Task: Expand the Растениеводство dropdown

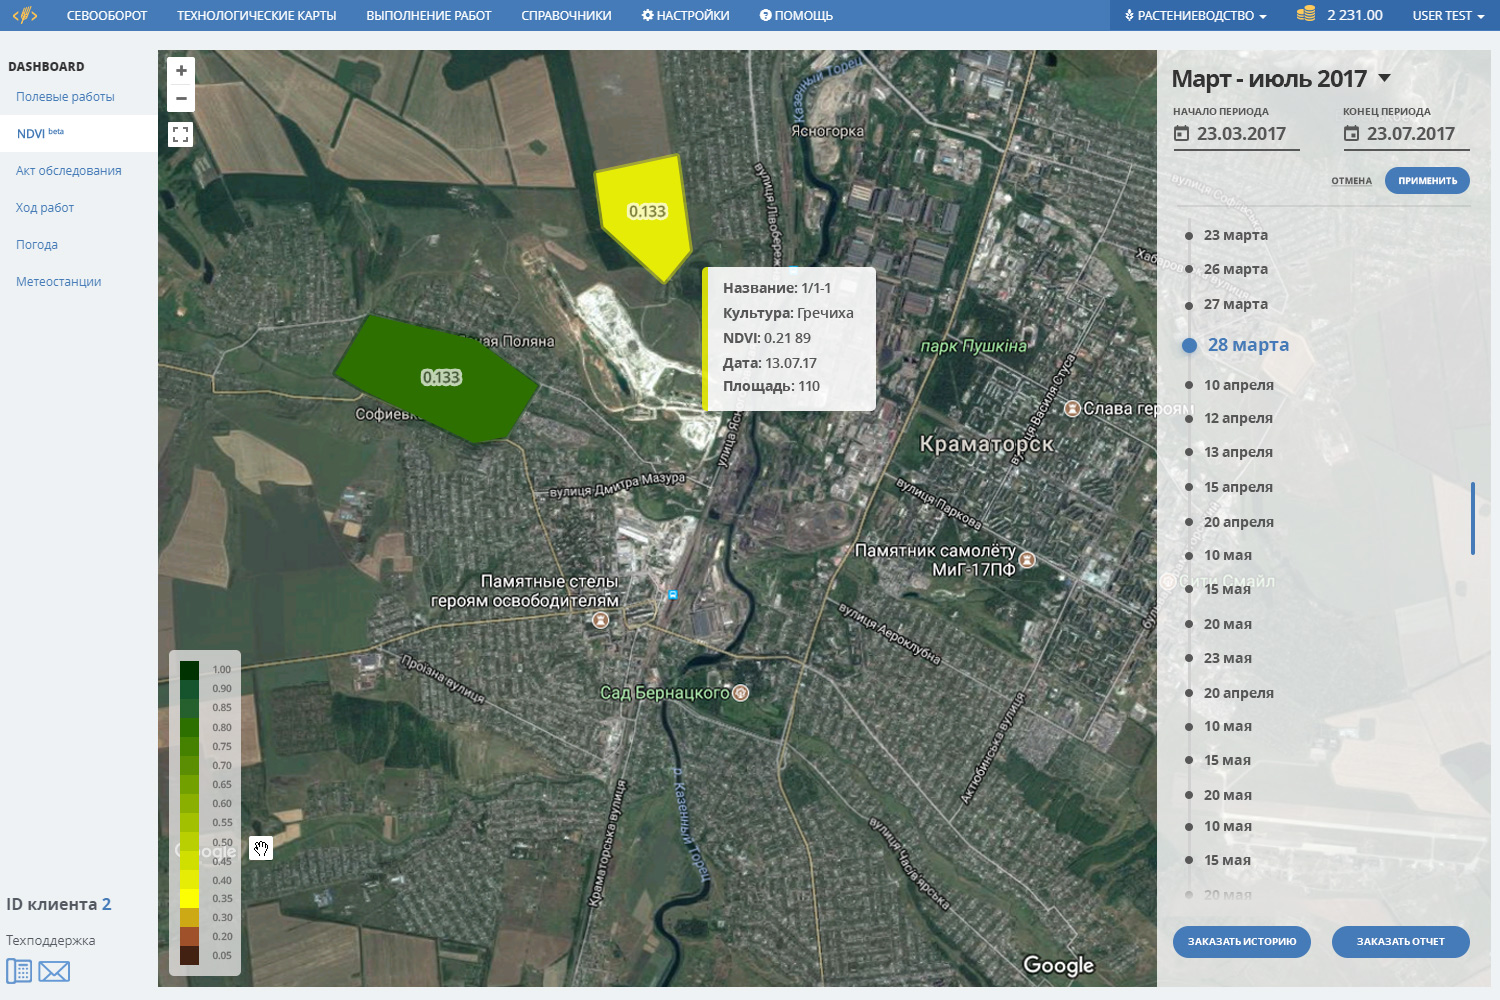Action: 1196,15
